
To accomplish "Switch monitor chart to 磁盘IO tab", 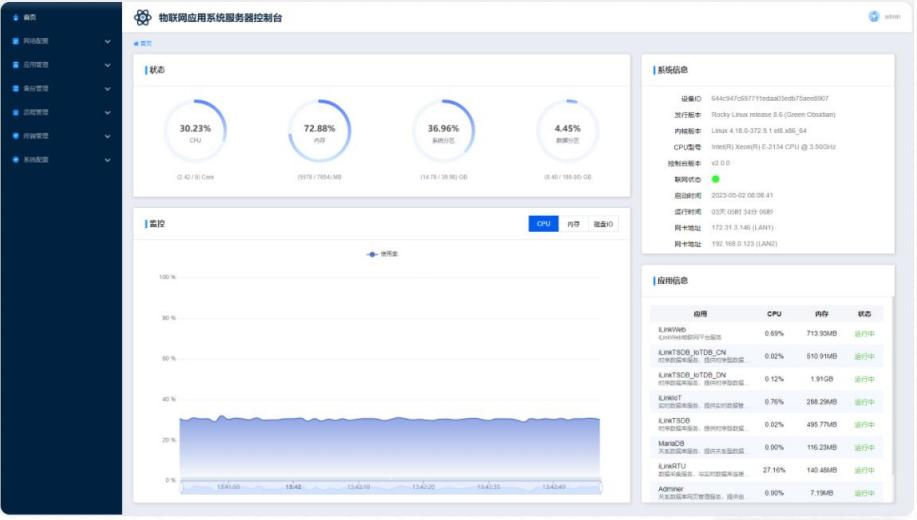I will [x=603, y=224].
